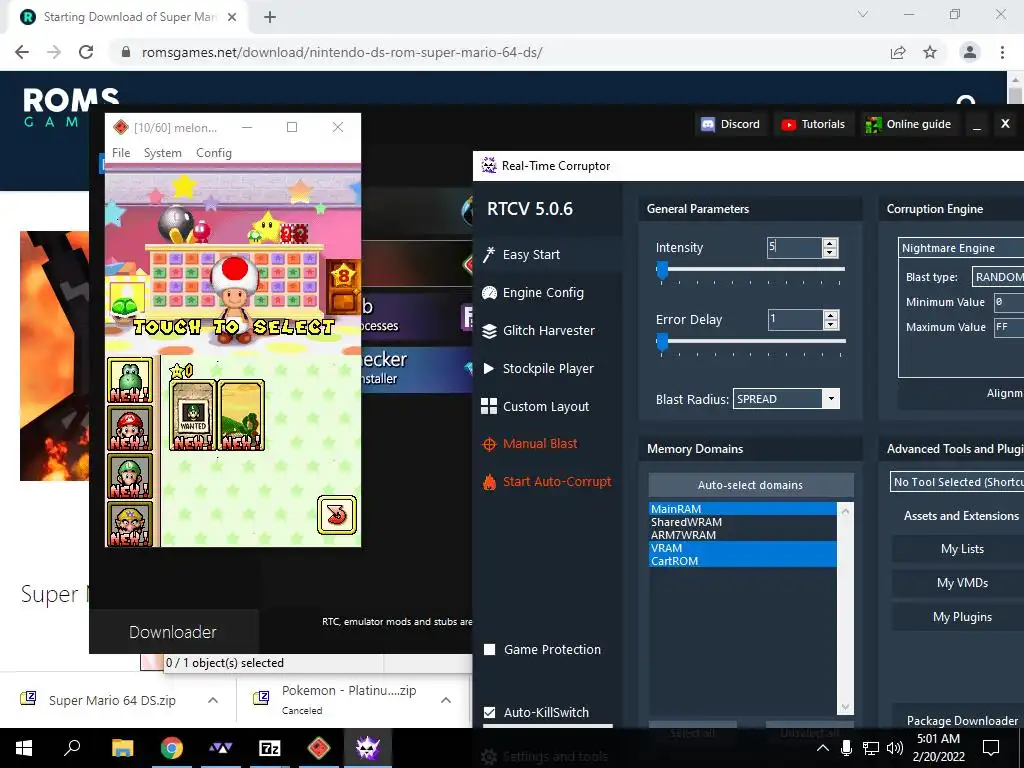Open Custom Layout grid icon
The image size is (1024, 768).
click(488, 406)
